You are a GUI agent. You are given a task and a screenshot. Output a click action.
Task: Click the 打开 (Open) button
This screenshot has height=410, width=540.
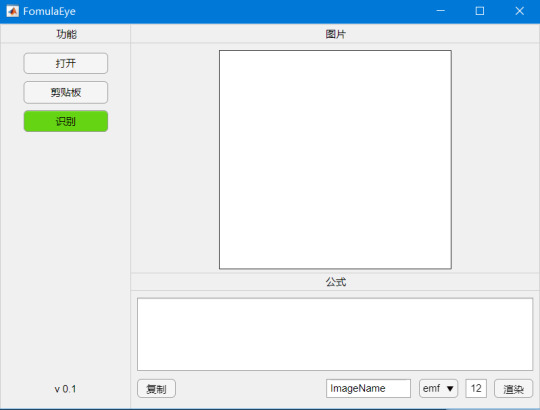pyautogui.click(x=65, y=63)
